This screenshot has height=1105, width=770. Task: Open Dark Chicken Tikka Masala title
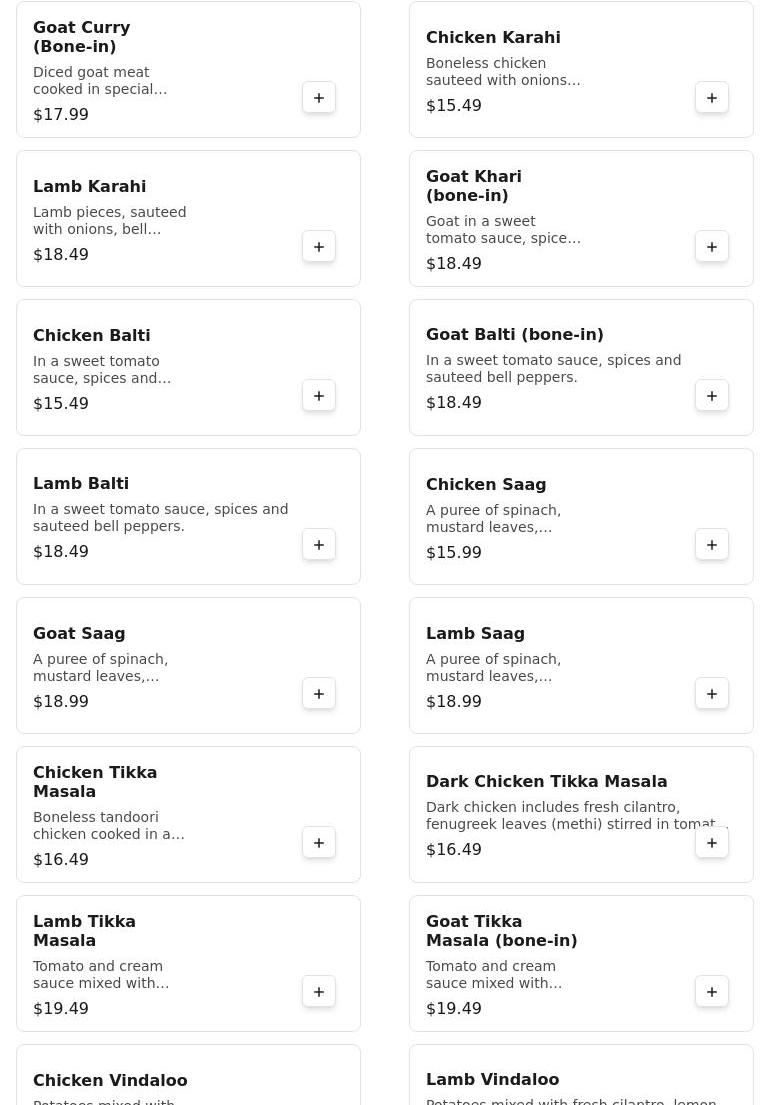(546, 782)
